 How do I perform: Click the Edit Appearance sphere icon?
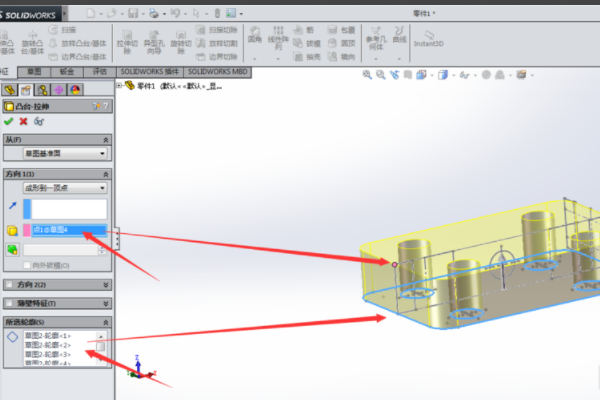click(x=486, y=75)
